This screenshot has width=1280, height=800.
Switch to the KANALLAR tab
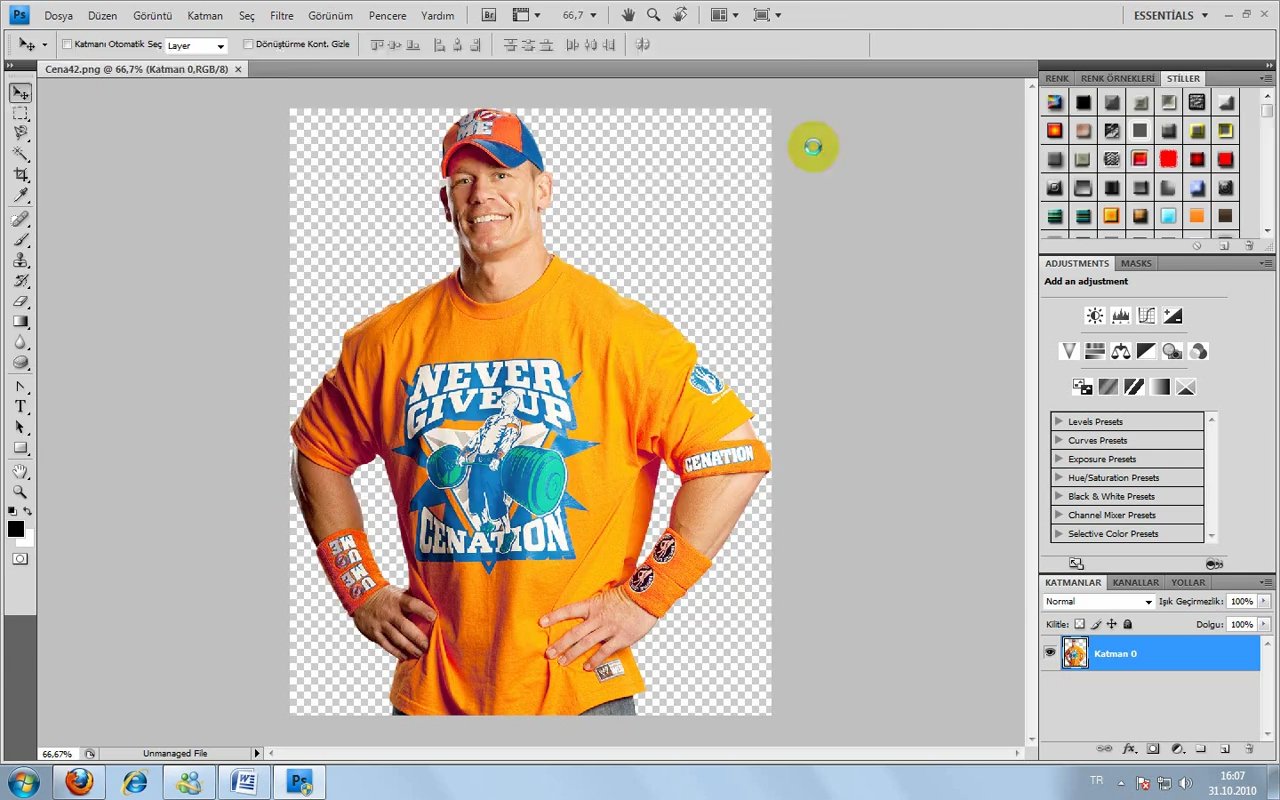[1136, 582]
